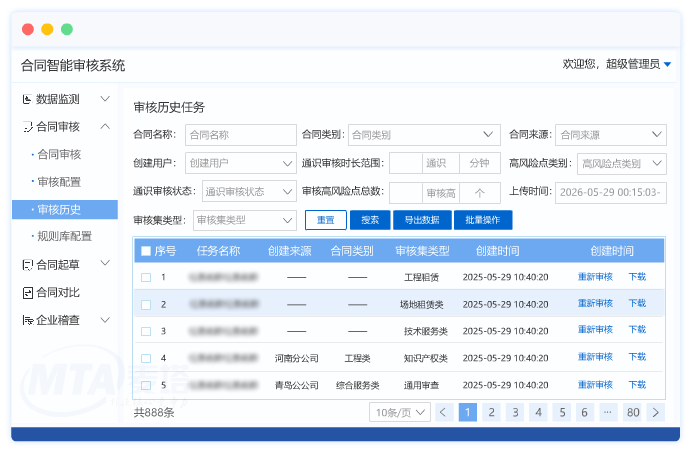
Task: Go to page 80
Action: 633,412
